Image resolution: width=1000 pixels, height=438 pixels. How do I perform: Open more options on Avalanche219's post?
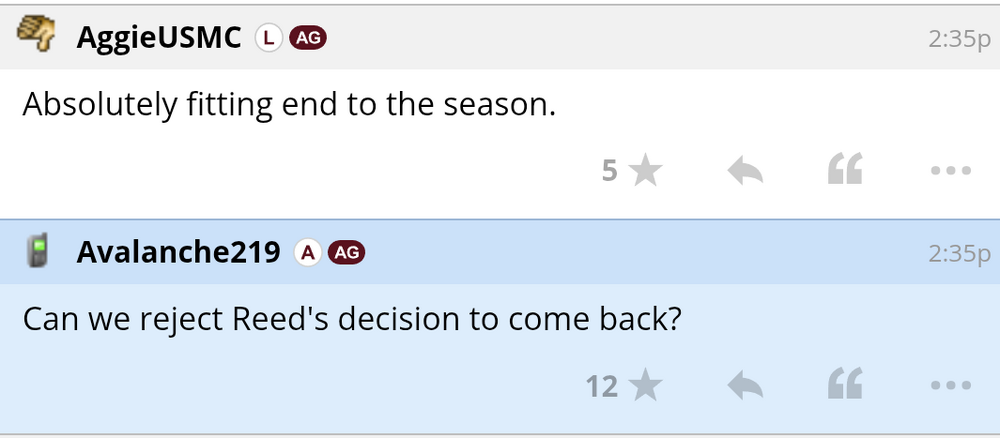click(950, 385)
